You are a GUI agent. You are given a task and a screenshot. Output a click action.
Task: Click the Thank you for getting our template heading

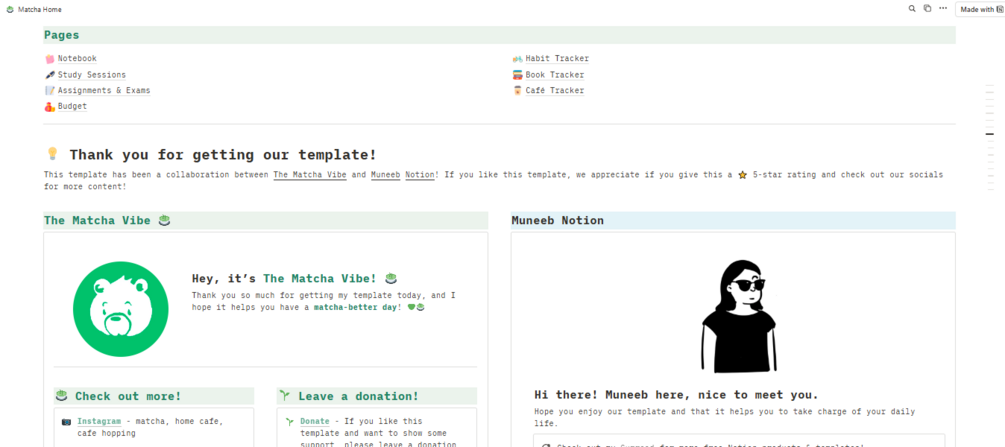pyautogui.click(x=223, y=155)
